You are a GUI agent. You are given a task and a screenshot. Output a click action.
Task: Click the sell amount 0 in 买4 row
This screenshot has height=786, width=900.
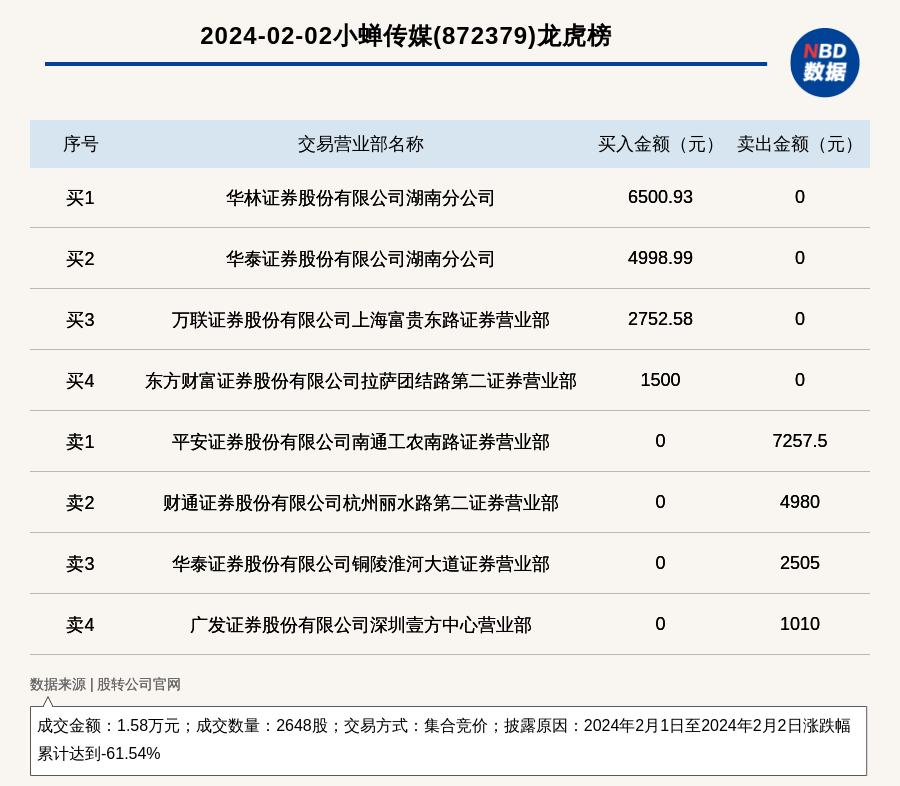(800, 380)
